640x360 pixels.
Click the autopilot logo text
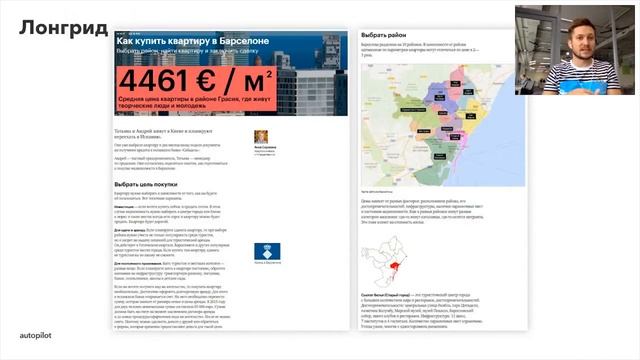click(36, 336)
